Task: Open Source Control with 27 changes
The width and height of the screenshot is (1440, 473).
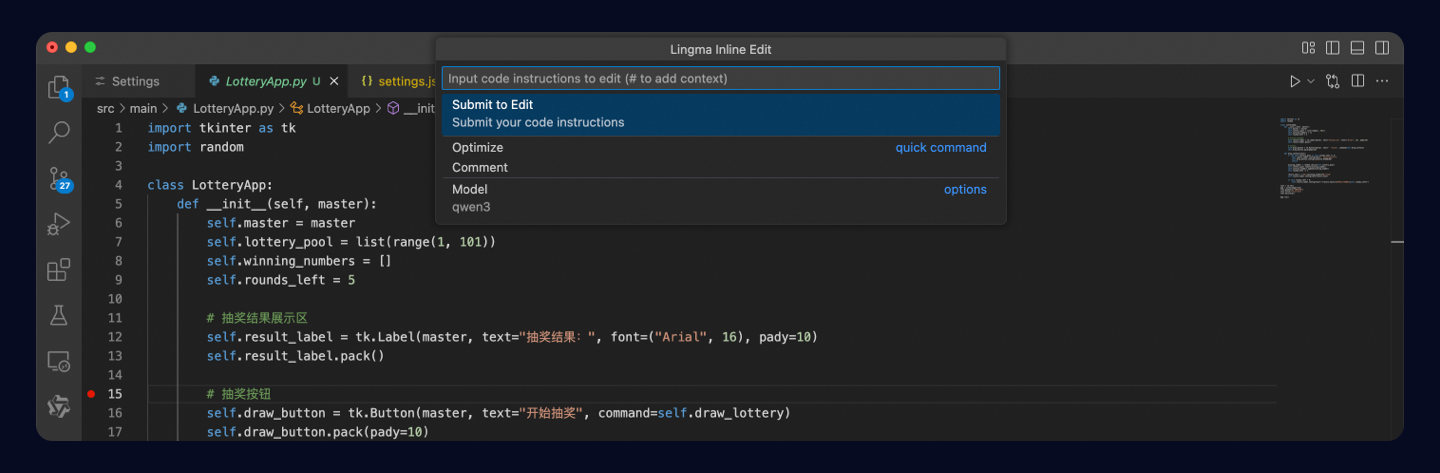Action: click(x=59, y=178)
